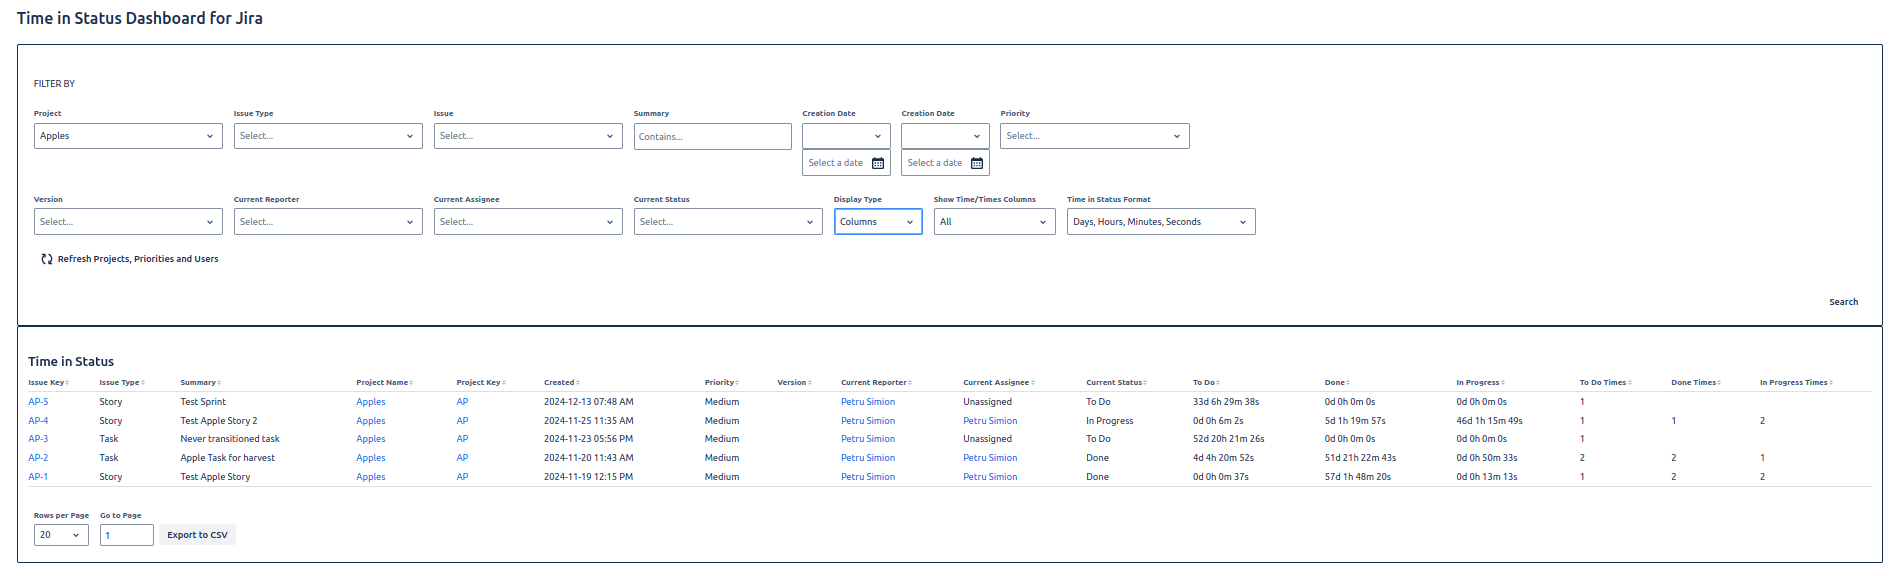Viewport: 1896px width, 576px height.
Task: Sort by In Progress column arrows
Action: 1503,383
